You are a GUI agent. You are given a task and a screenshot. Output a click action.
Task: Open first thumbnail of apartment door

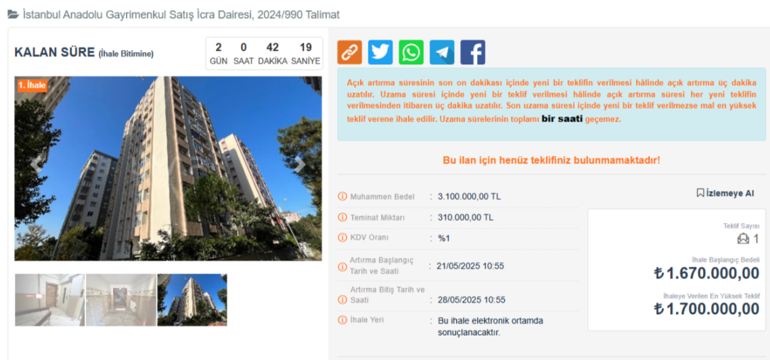[x=50, y=300]
